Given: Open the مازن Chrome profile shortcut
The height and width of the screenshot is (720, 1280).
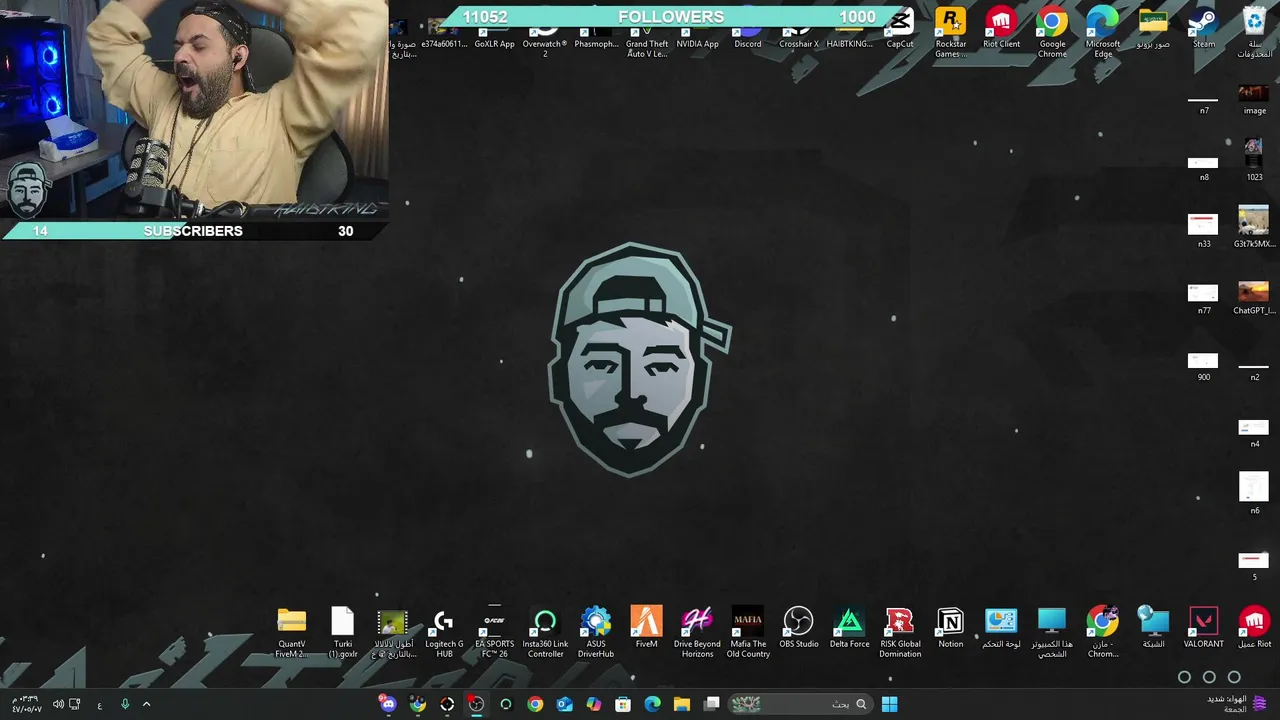Looking at the screenshot, I should coord(1102,632).
